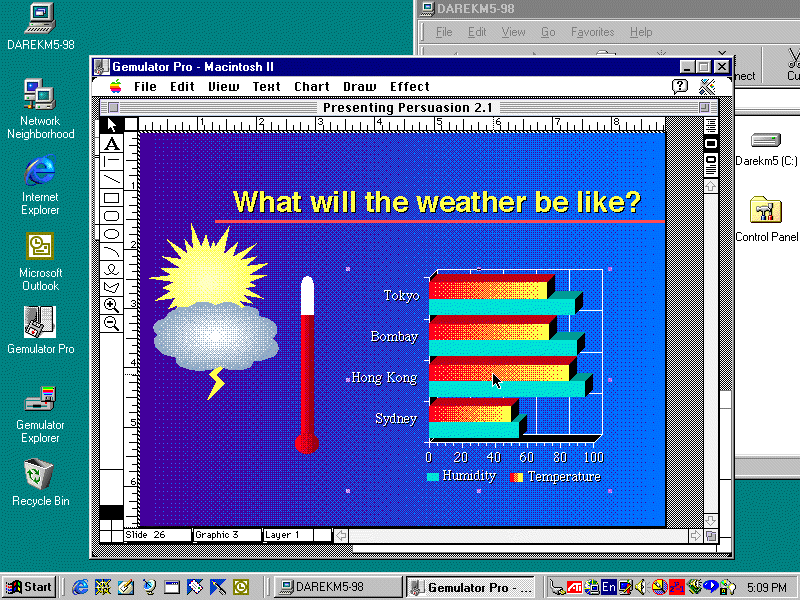The image size is (800, 600).
Task: Open the Draw menu
Action: click(x=360, y=87)
